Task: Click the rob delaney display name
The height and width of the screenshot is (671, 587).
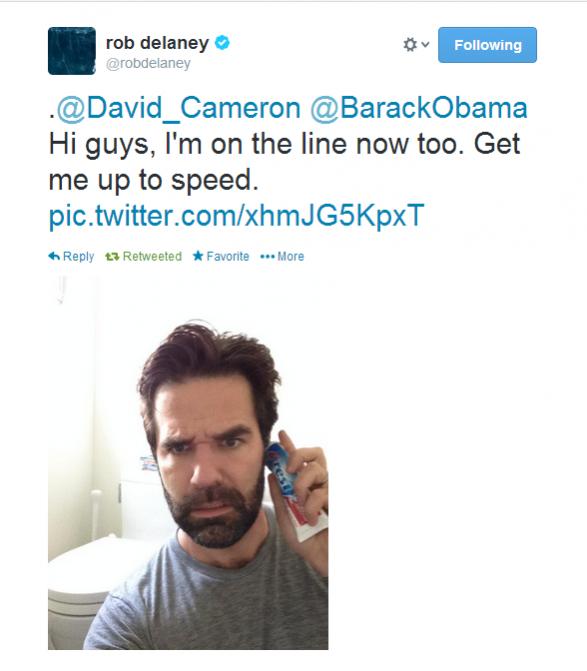Action: pyautogui.click(x=157, y=43)
